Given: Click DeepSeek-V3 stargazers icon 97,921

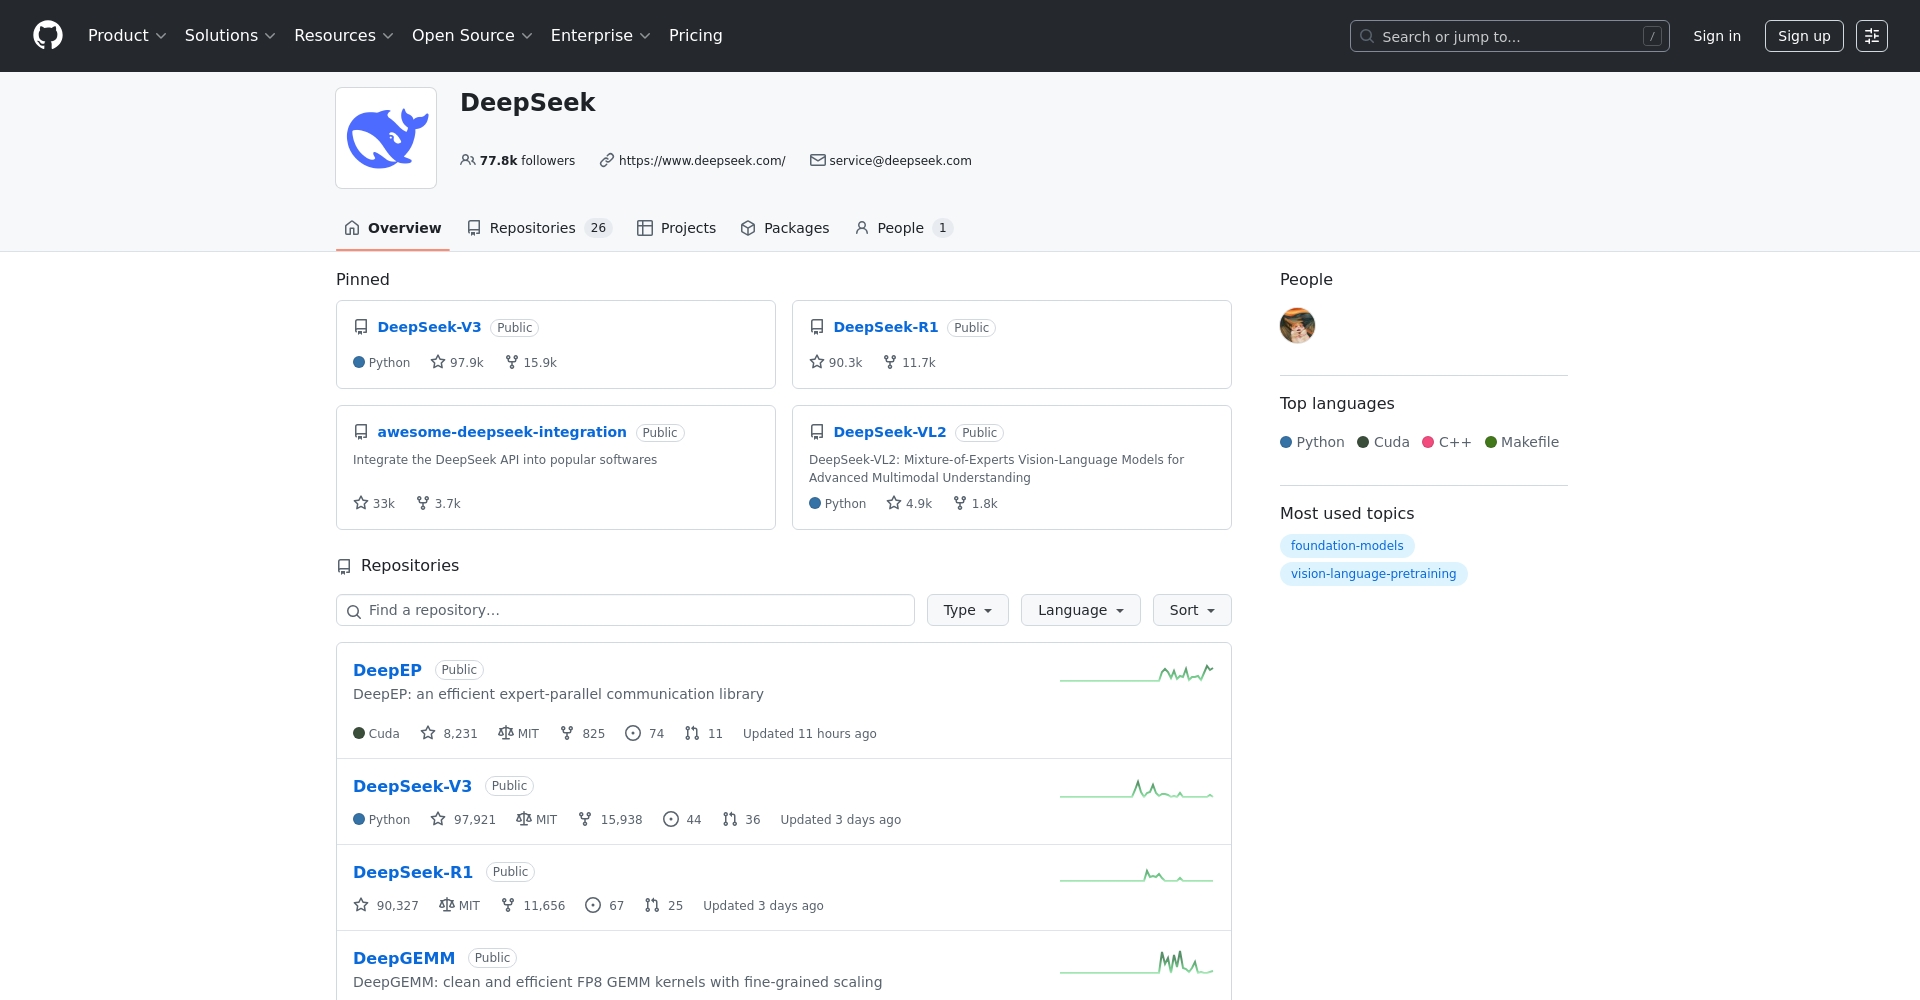Looking at the screenshot, I should coord(438,819).
